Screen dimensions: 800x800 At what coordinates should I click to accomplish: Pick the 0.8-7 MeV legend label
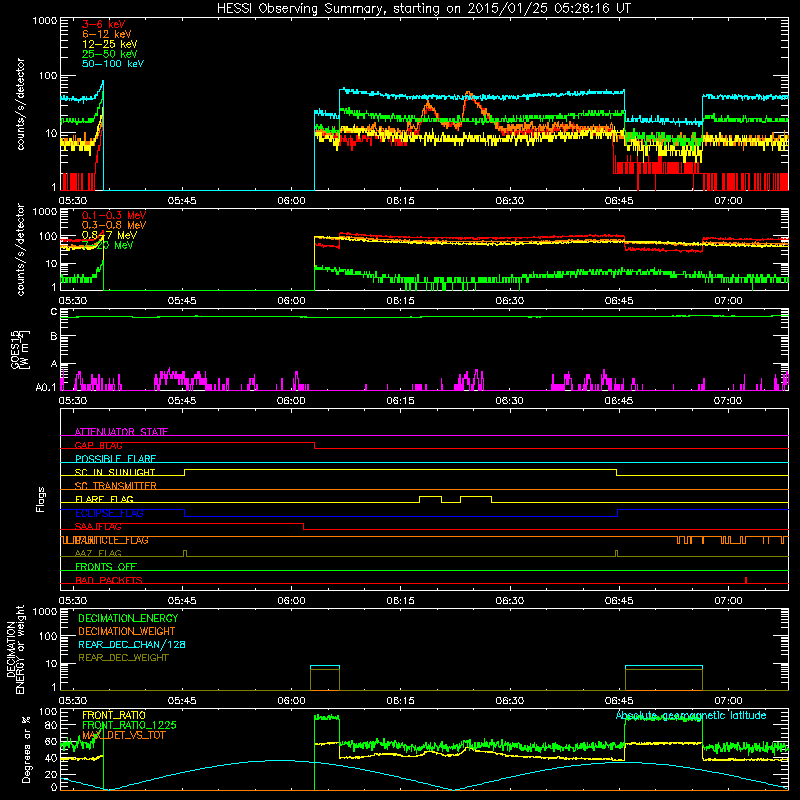pos(109,235)
